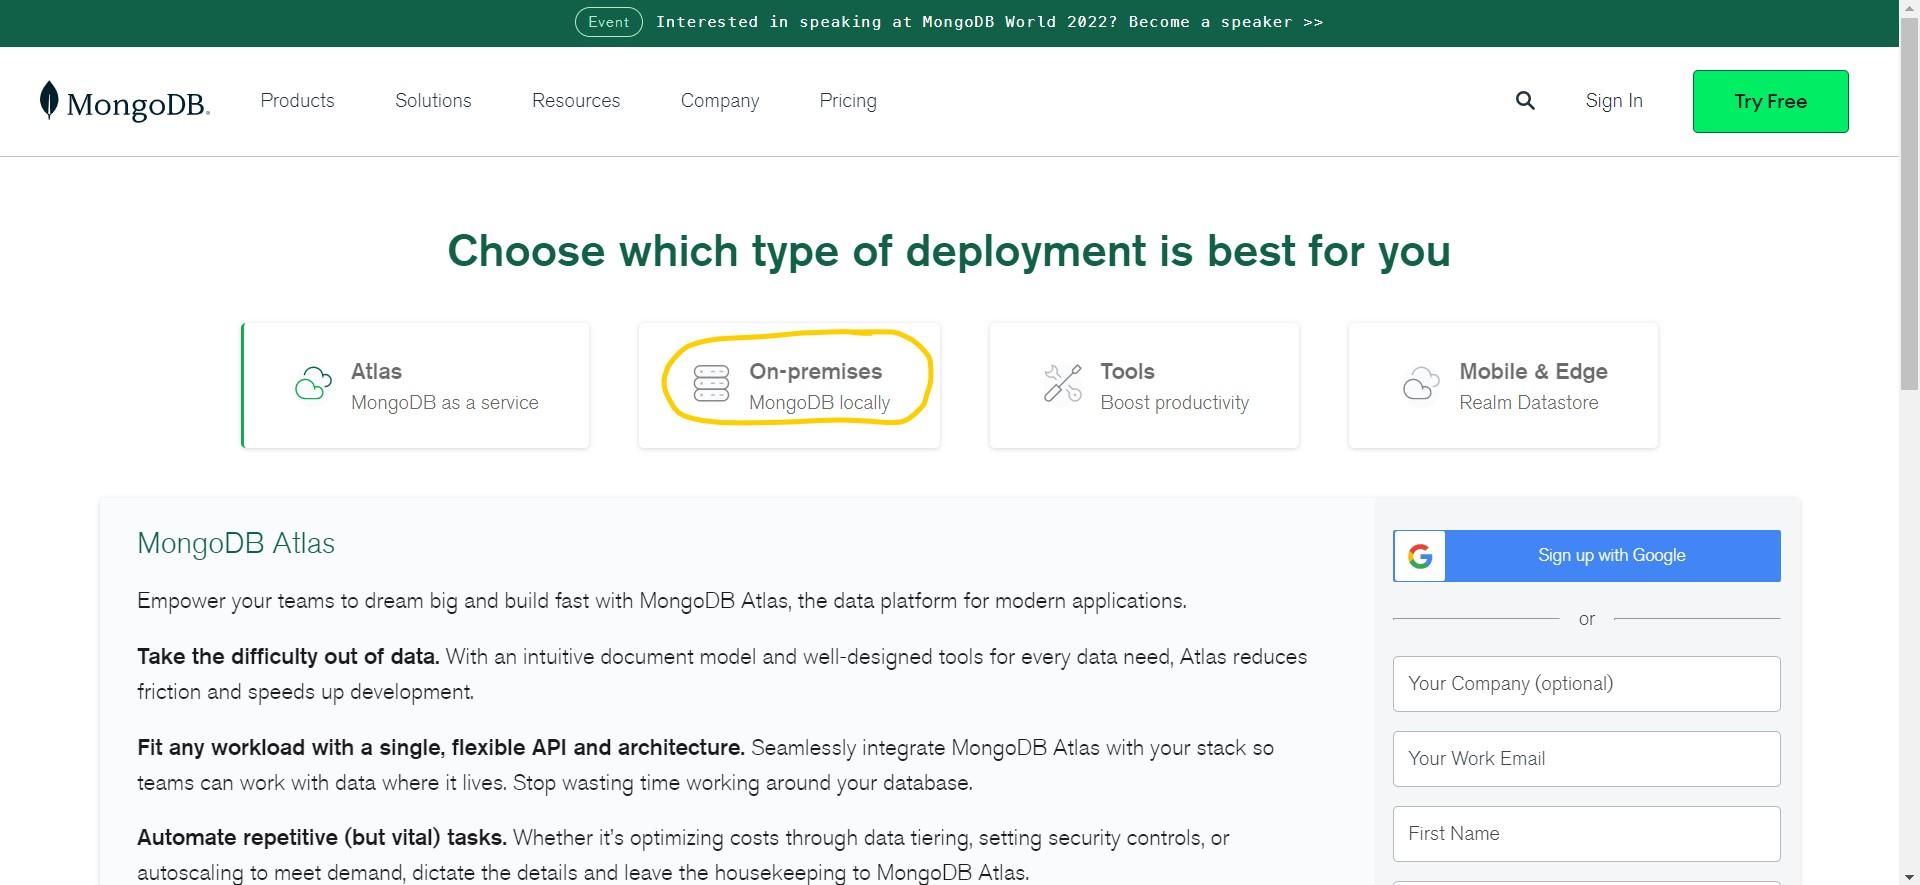Click 'Realm Datastore' subtitle

(1528, 403)
